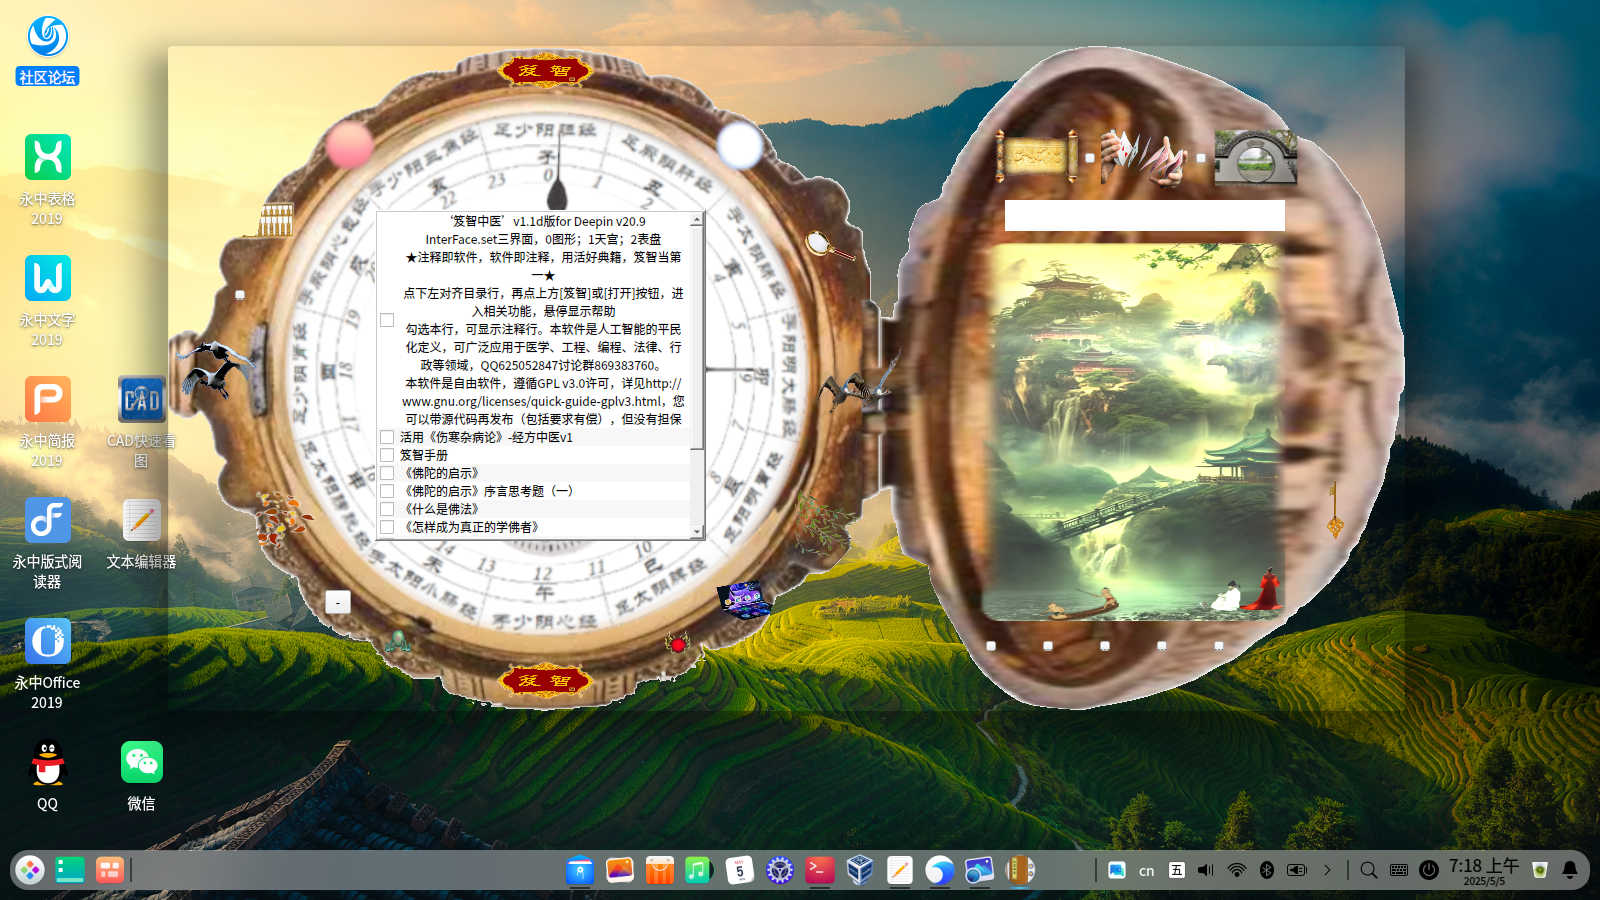Click the green show-desktop dock icon

[x=70, y=870]
